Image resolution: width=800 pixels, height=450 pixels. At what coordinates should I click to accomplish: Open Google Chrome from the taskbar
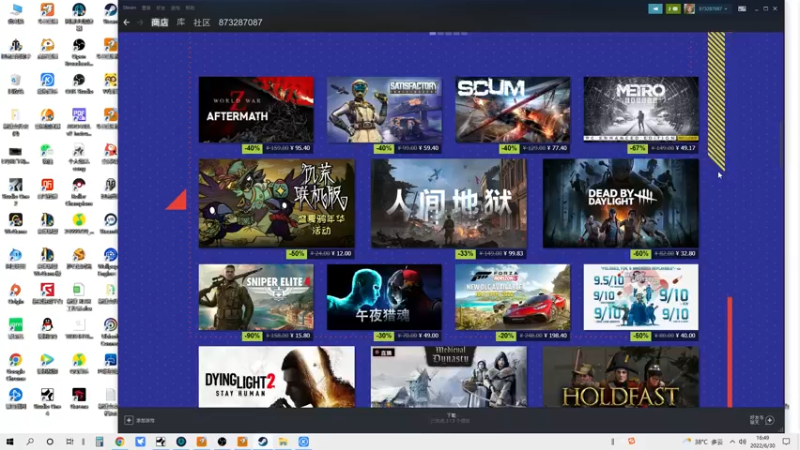coord(119,441)
